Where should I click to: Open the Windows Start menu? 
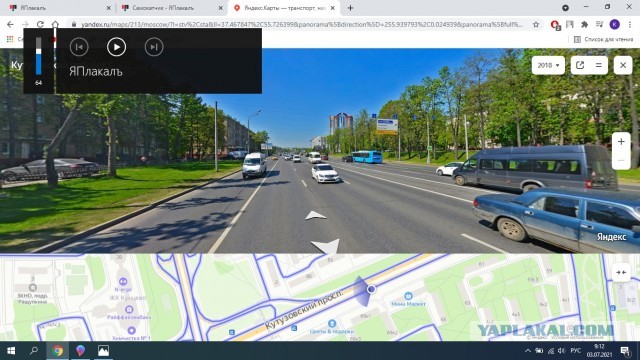pyautogui.click(x=11, y=351)
